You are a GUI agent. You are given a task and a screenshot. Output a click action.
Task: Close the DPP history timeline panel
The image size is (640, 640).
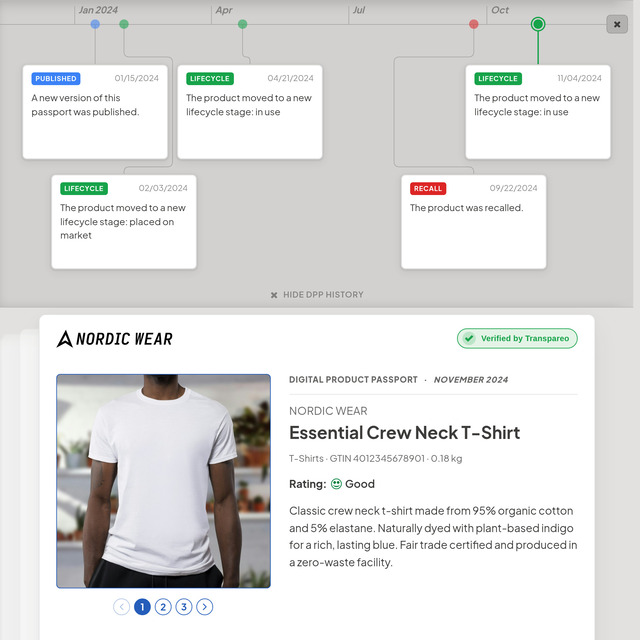(x=617, y=24)
